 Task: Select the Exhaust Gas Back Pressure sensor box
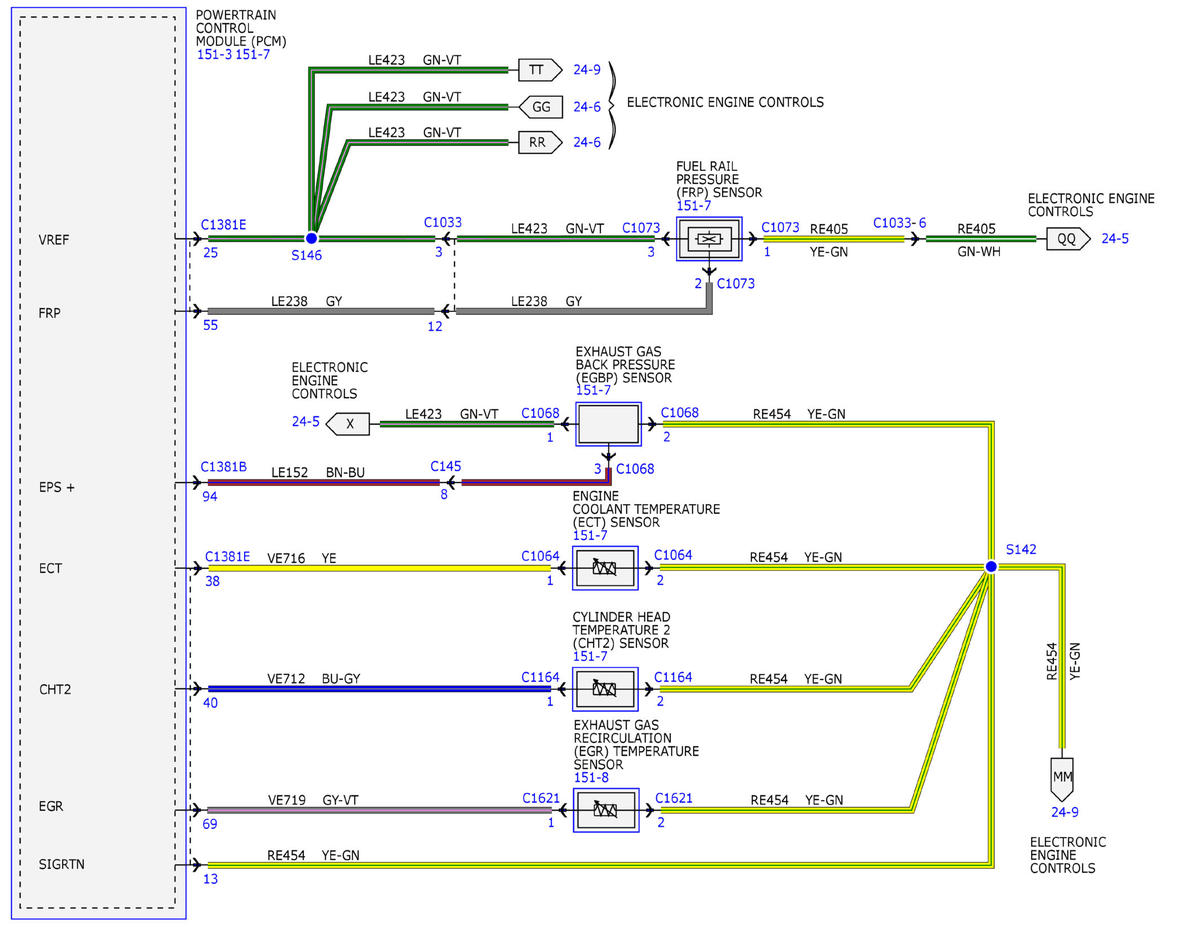(608, 425)
